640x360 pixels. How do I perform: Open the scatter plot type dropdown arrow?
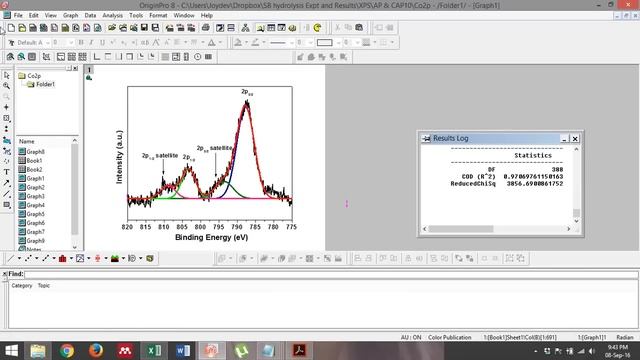pyautogui.click(x=36, y=258)
